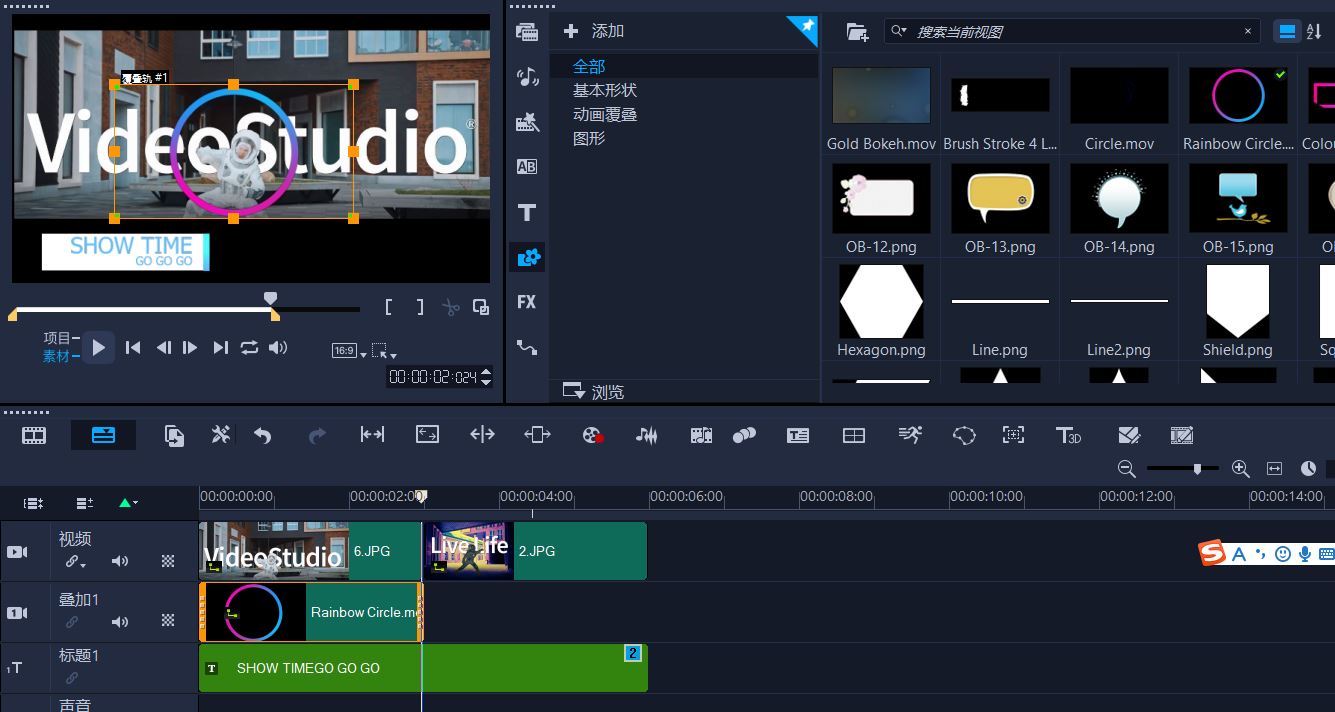This screenshot has width=1335, height=712.
Task: Toggle Repeat playback
Action: [249, 348]
